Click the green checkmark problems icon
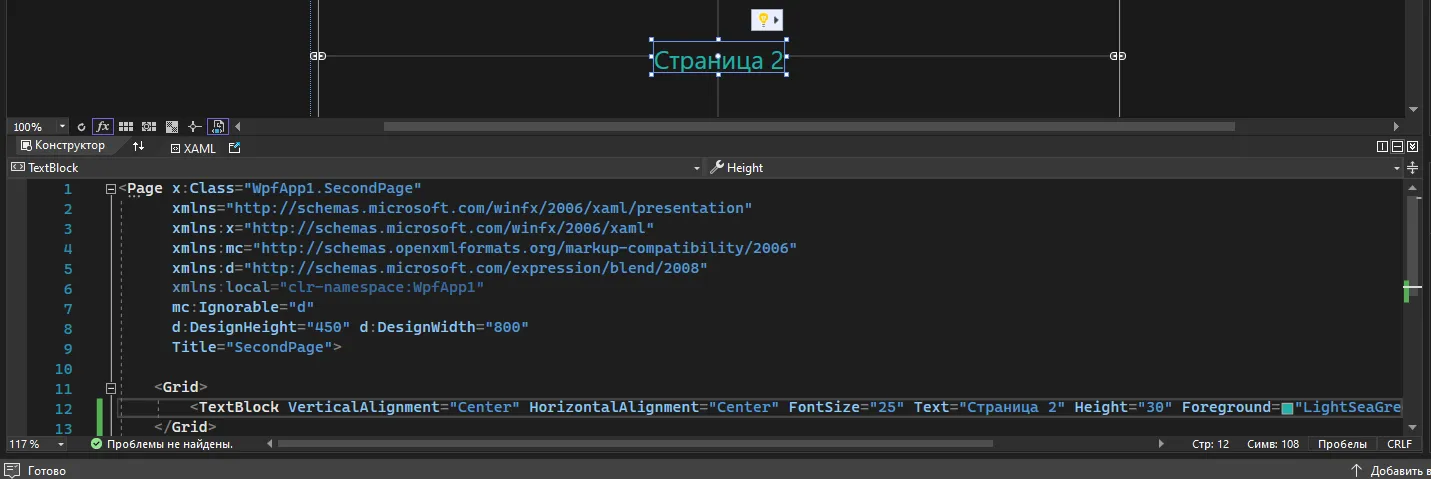 pyautogui.click(x=96, y=443)
